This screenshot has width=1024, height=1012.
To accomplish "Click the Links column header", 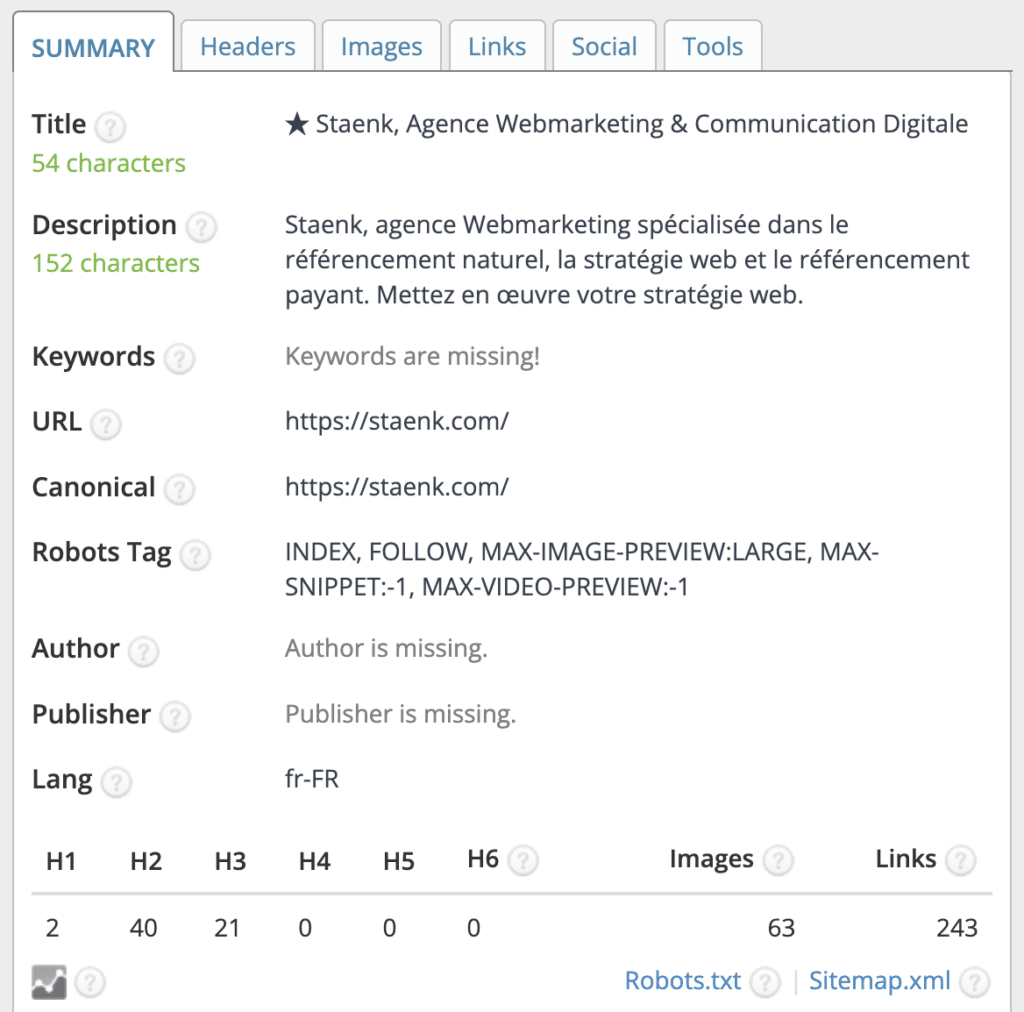I will [906, 859].
